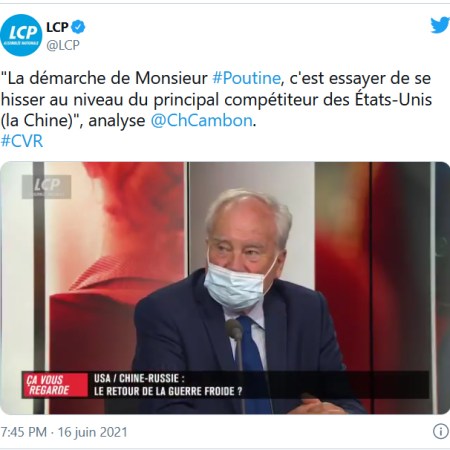Visit the @ChCambon mention
The image size is (450, 450).
click(x=201, y=120)
